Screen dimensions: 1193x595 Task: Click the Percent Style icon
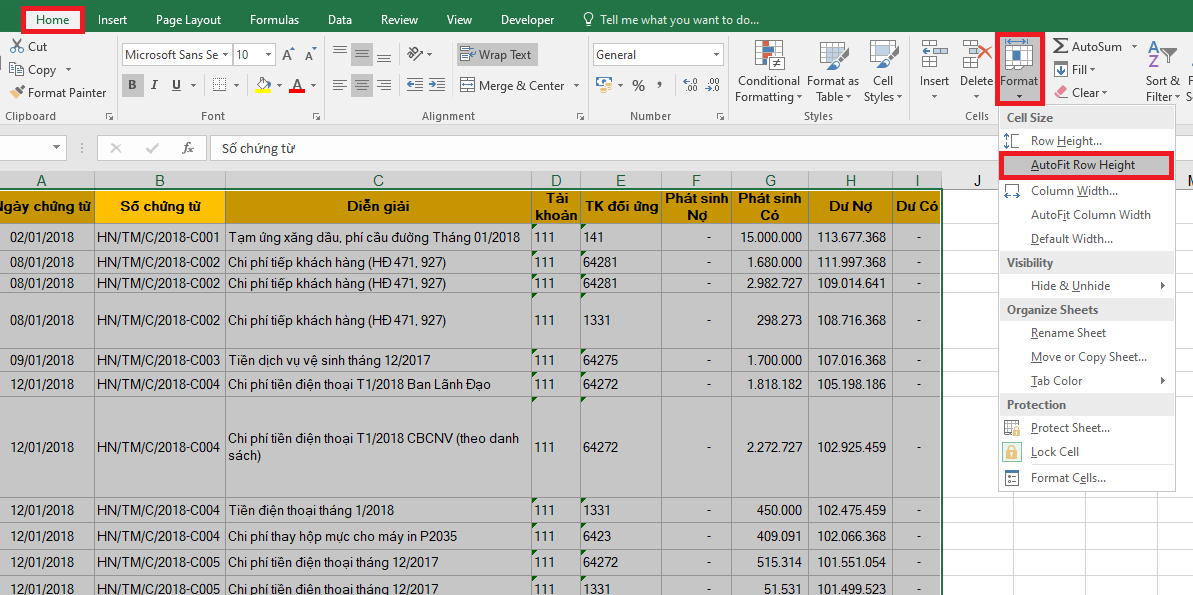[x=638, y=86]
